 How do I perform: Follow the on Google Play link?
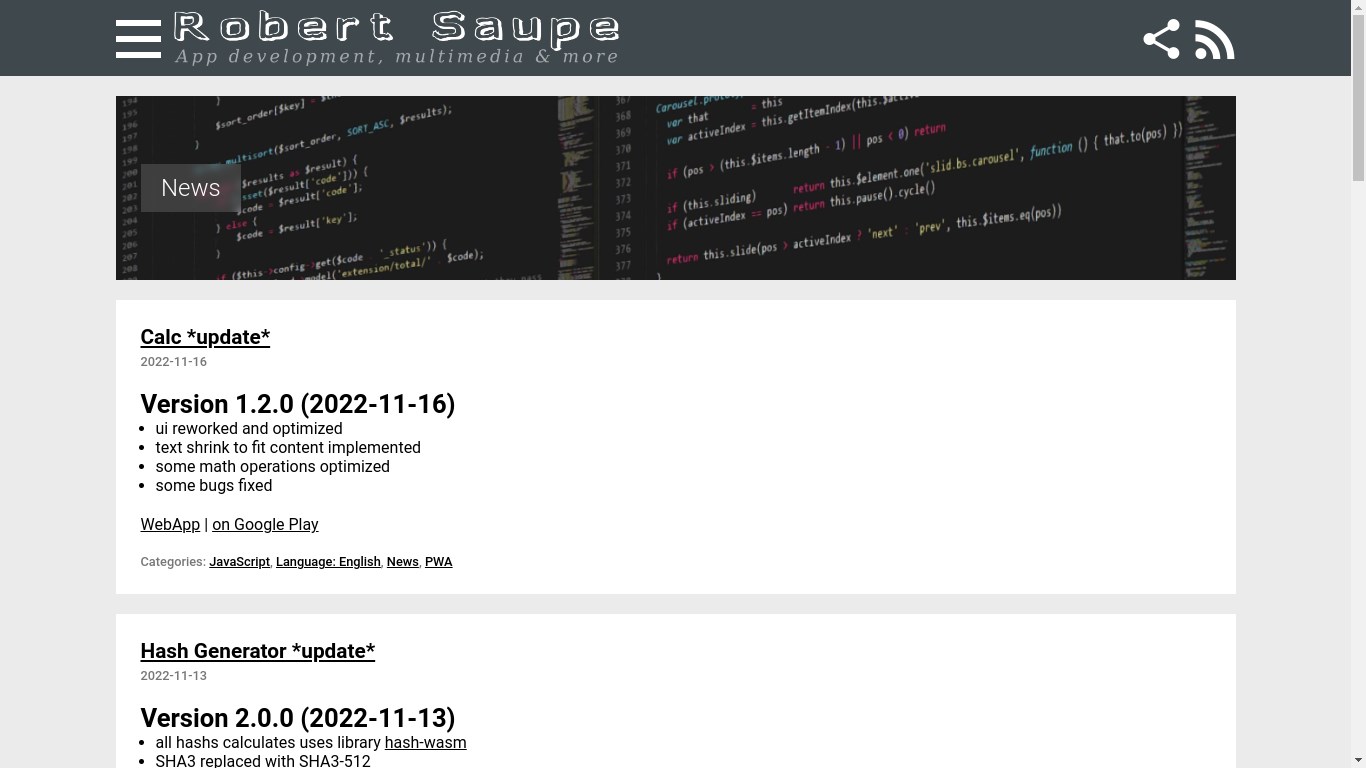(265, 524)
